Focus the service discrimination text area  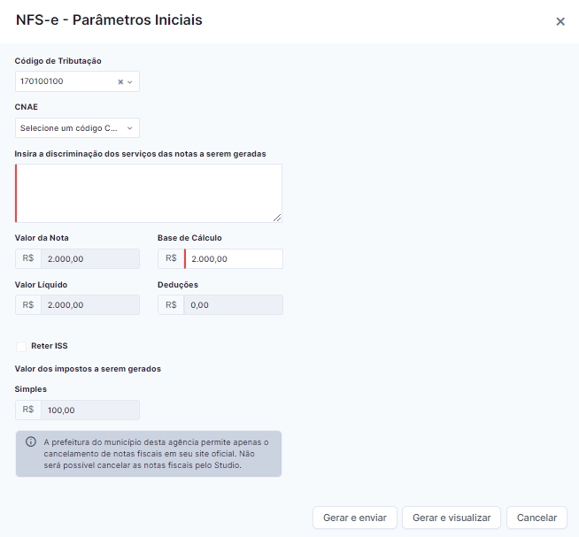pyautogui.click(x=149, y=194)
